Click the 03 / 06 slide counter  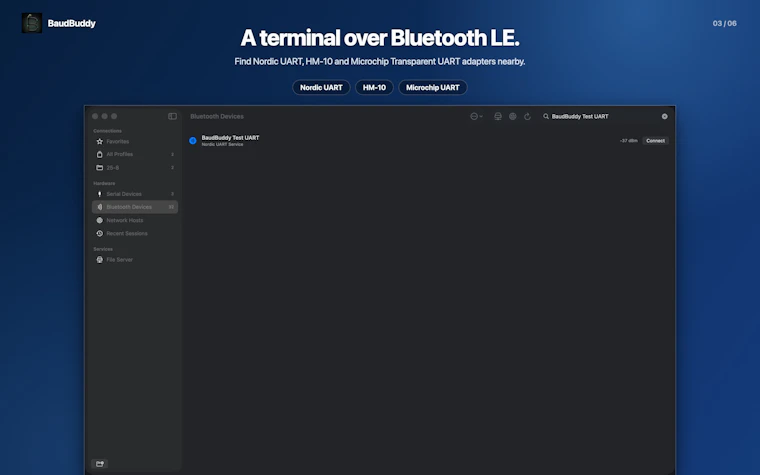(x=725, y=23)
